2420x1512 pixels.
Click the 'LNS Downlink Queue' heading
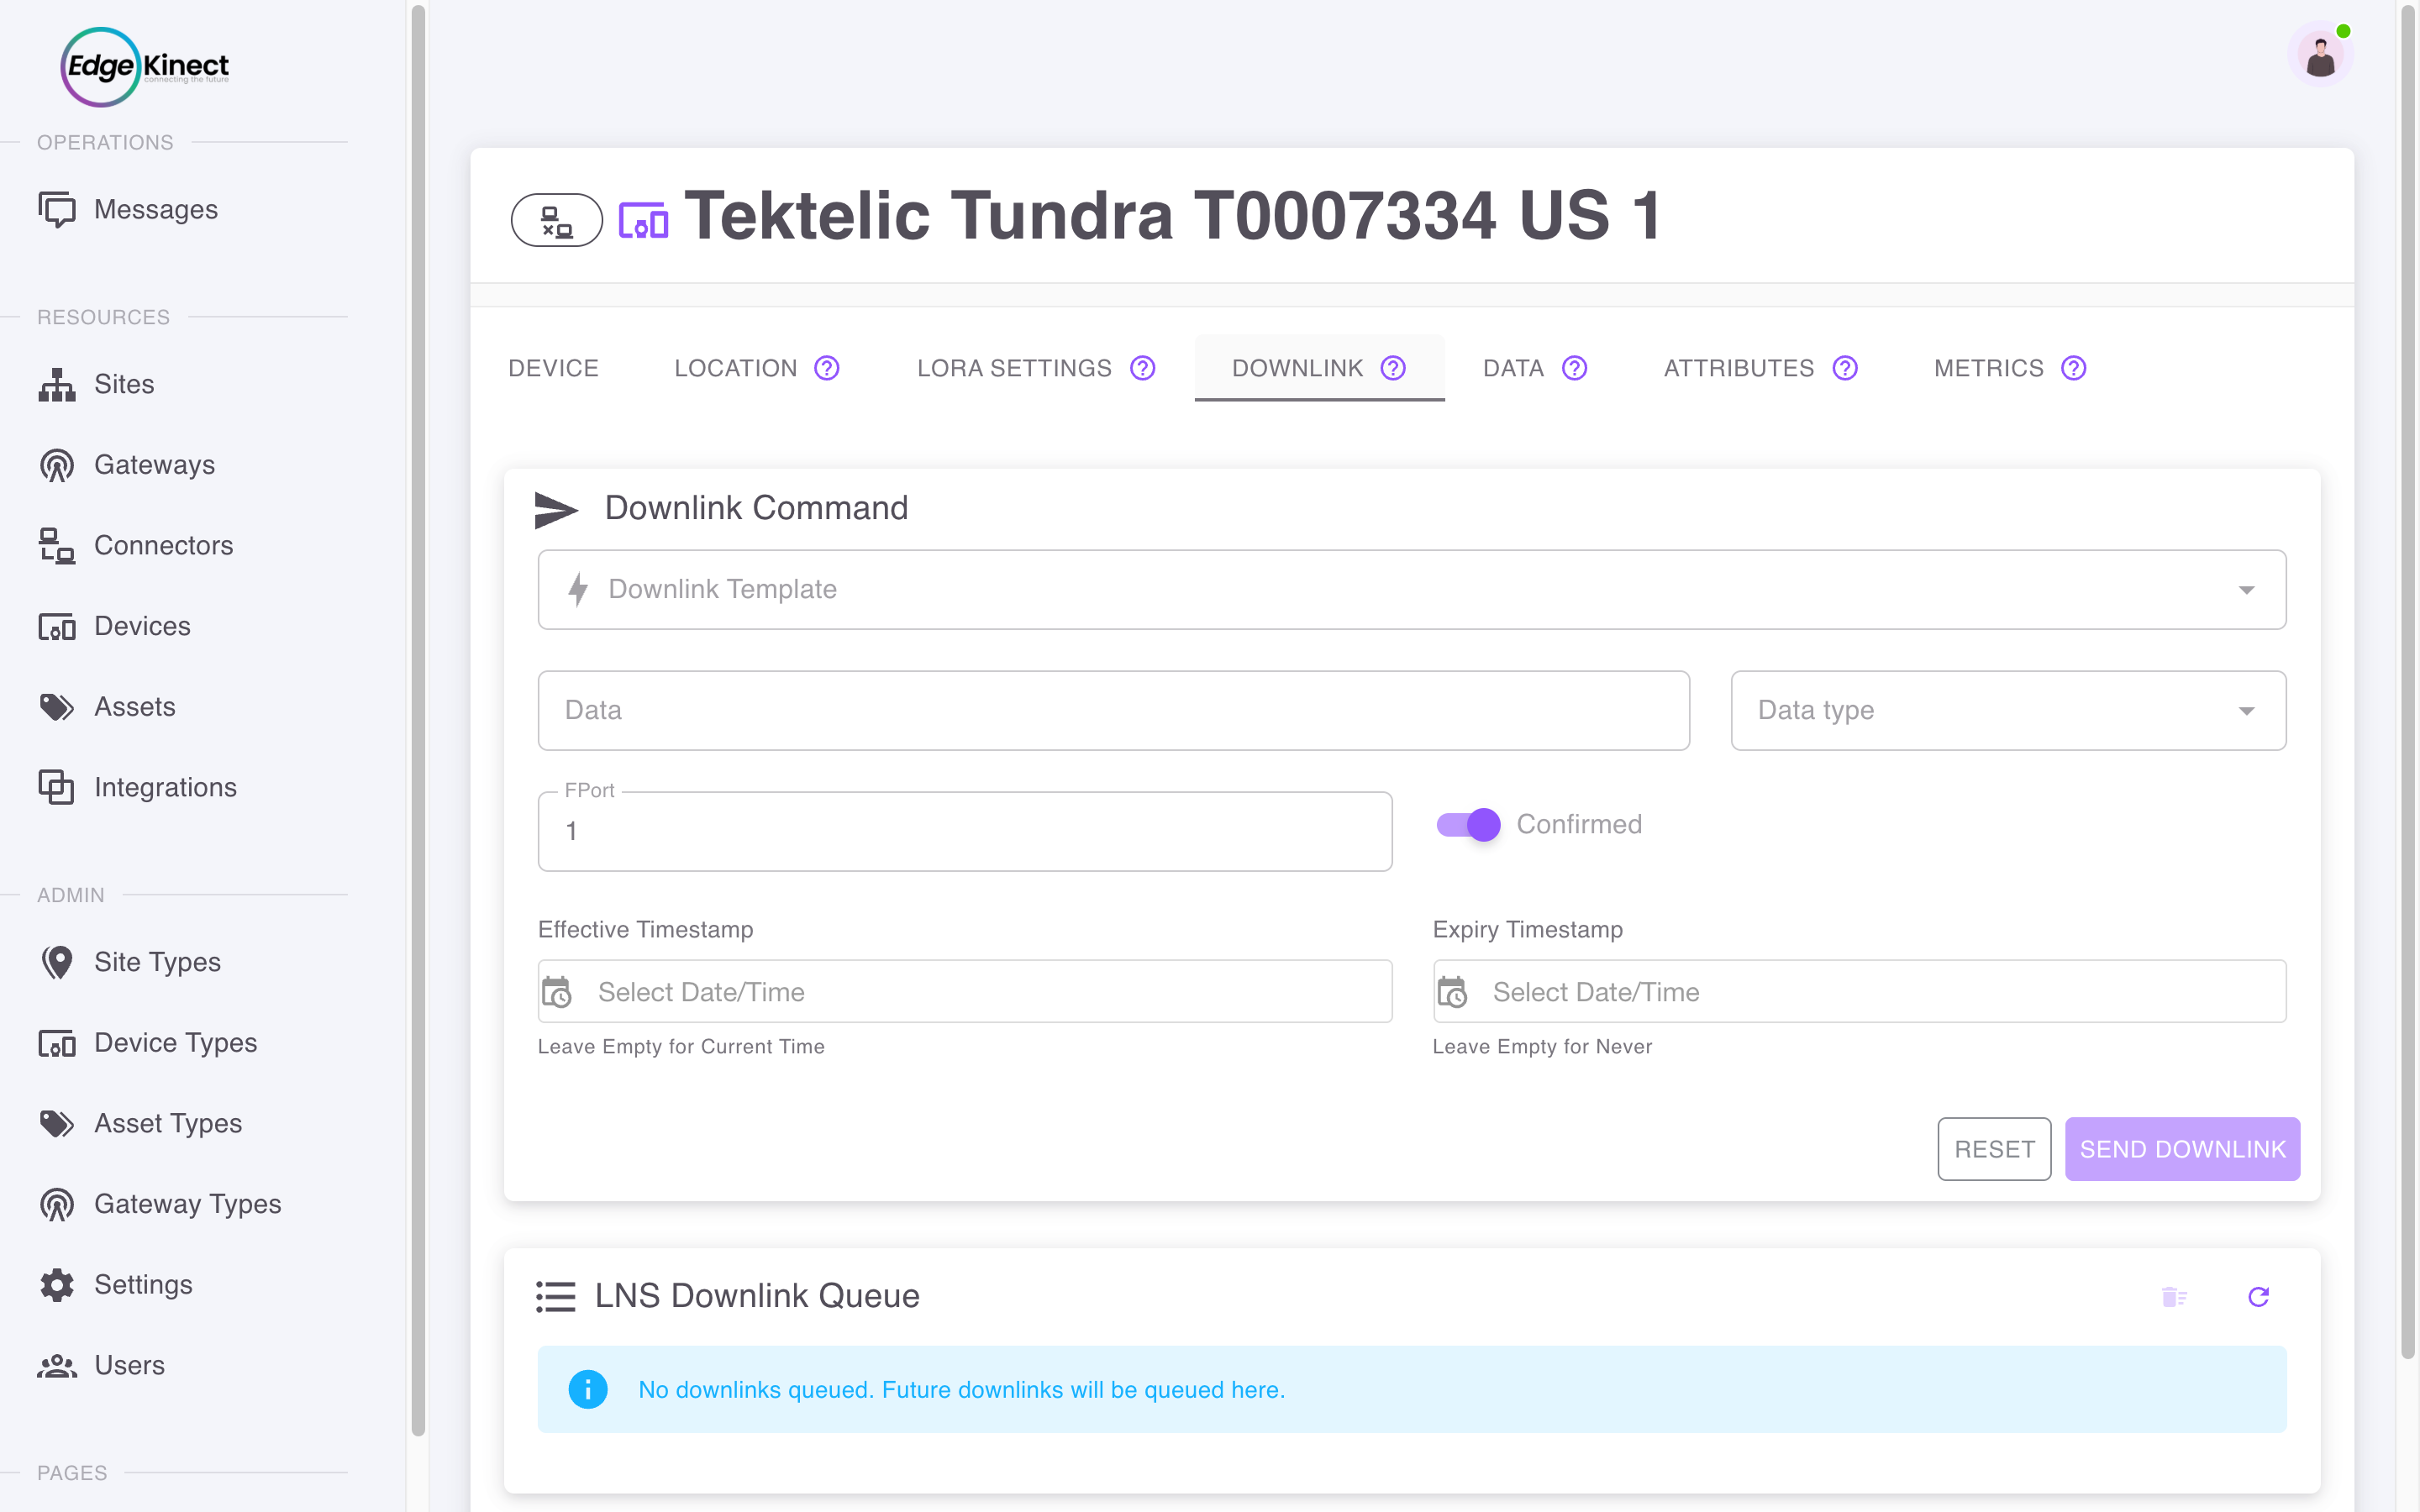coord(757,1296)
